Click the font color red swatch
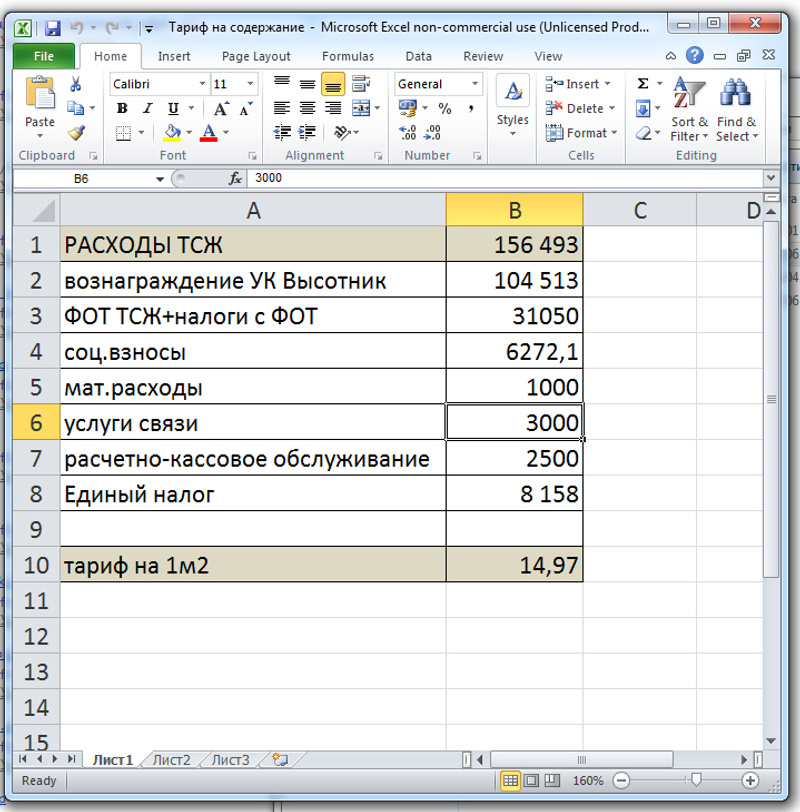Screen dimensions: 800x812 click(209, 132)
